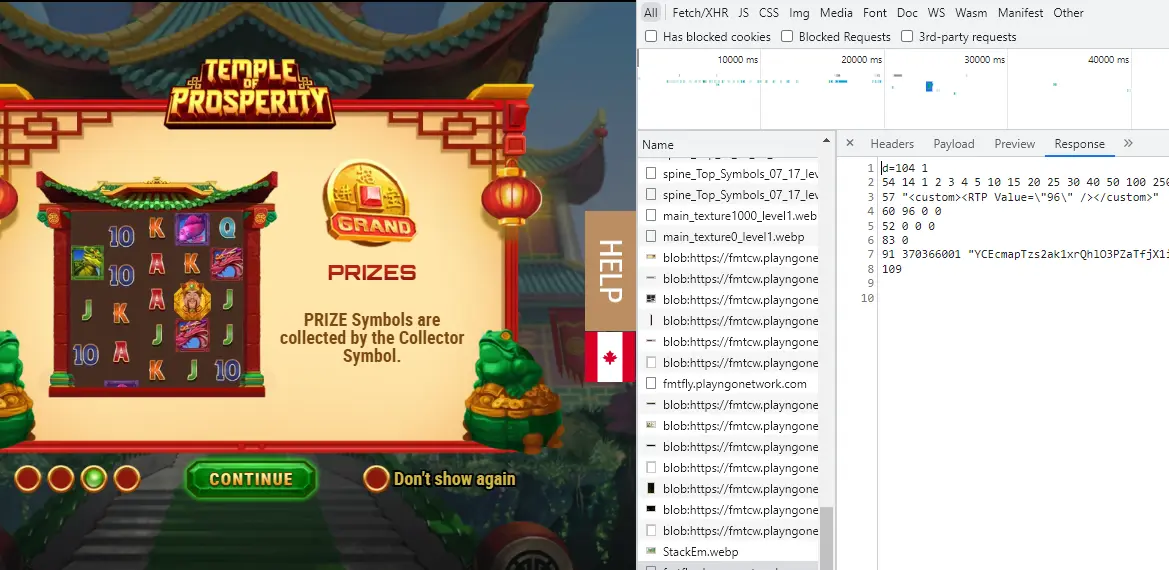Screen dimensions: 1169x570
Task: Click the Temple of Prosperity logo
Action: (249, 92)
